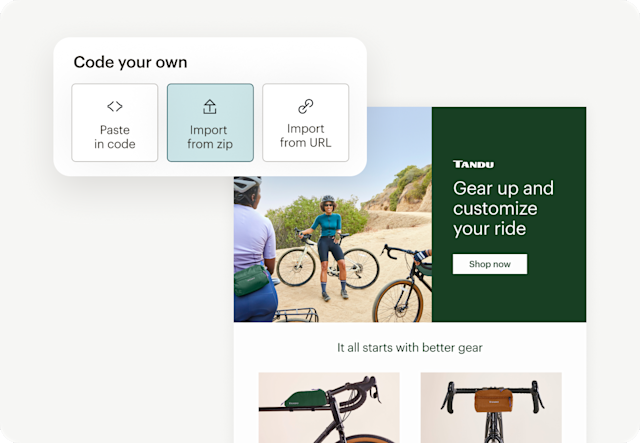
Task: Click the Tandu brand logo
Action: 473,164
